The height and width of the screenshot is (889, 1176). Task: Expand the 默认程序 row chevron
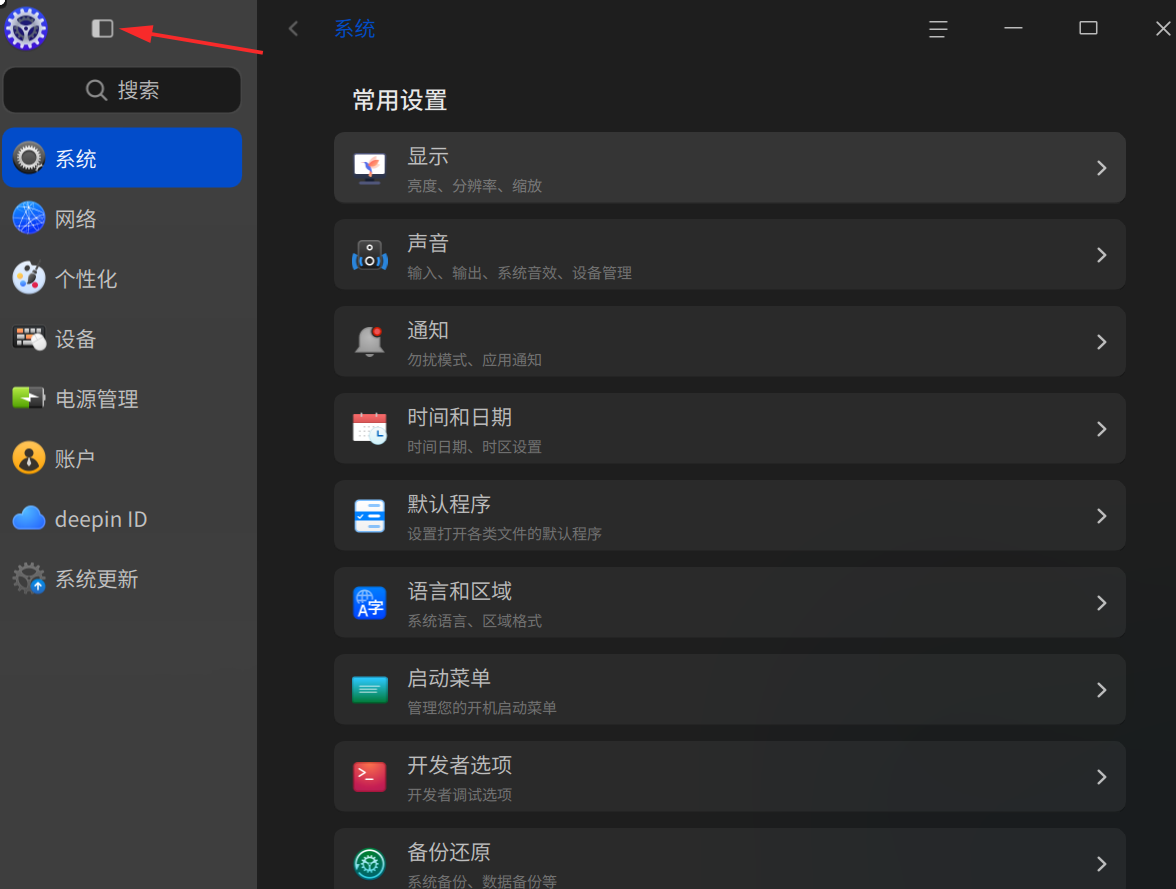pos(1101,516)
